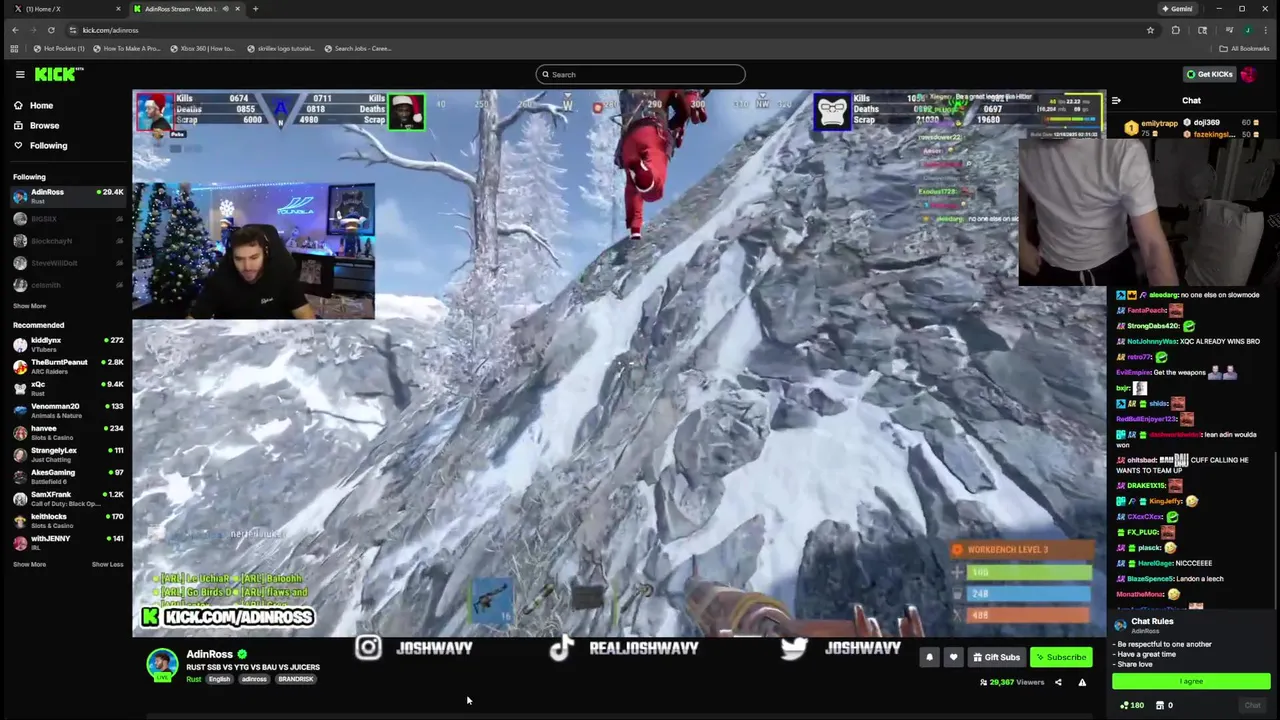The width and height of the screenshot is (1280, 720).
Task: Click the BRANDRISK tag
Action: [x=296, y=679]
